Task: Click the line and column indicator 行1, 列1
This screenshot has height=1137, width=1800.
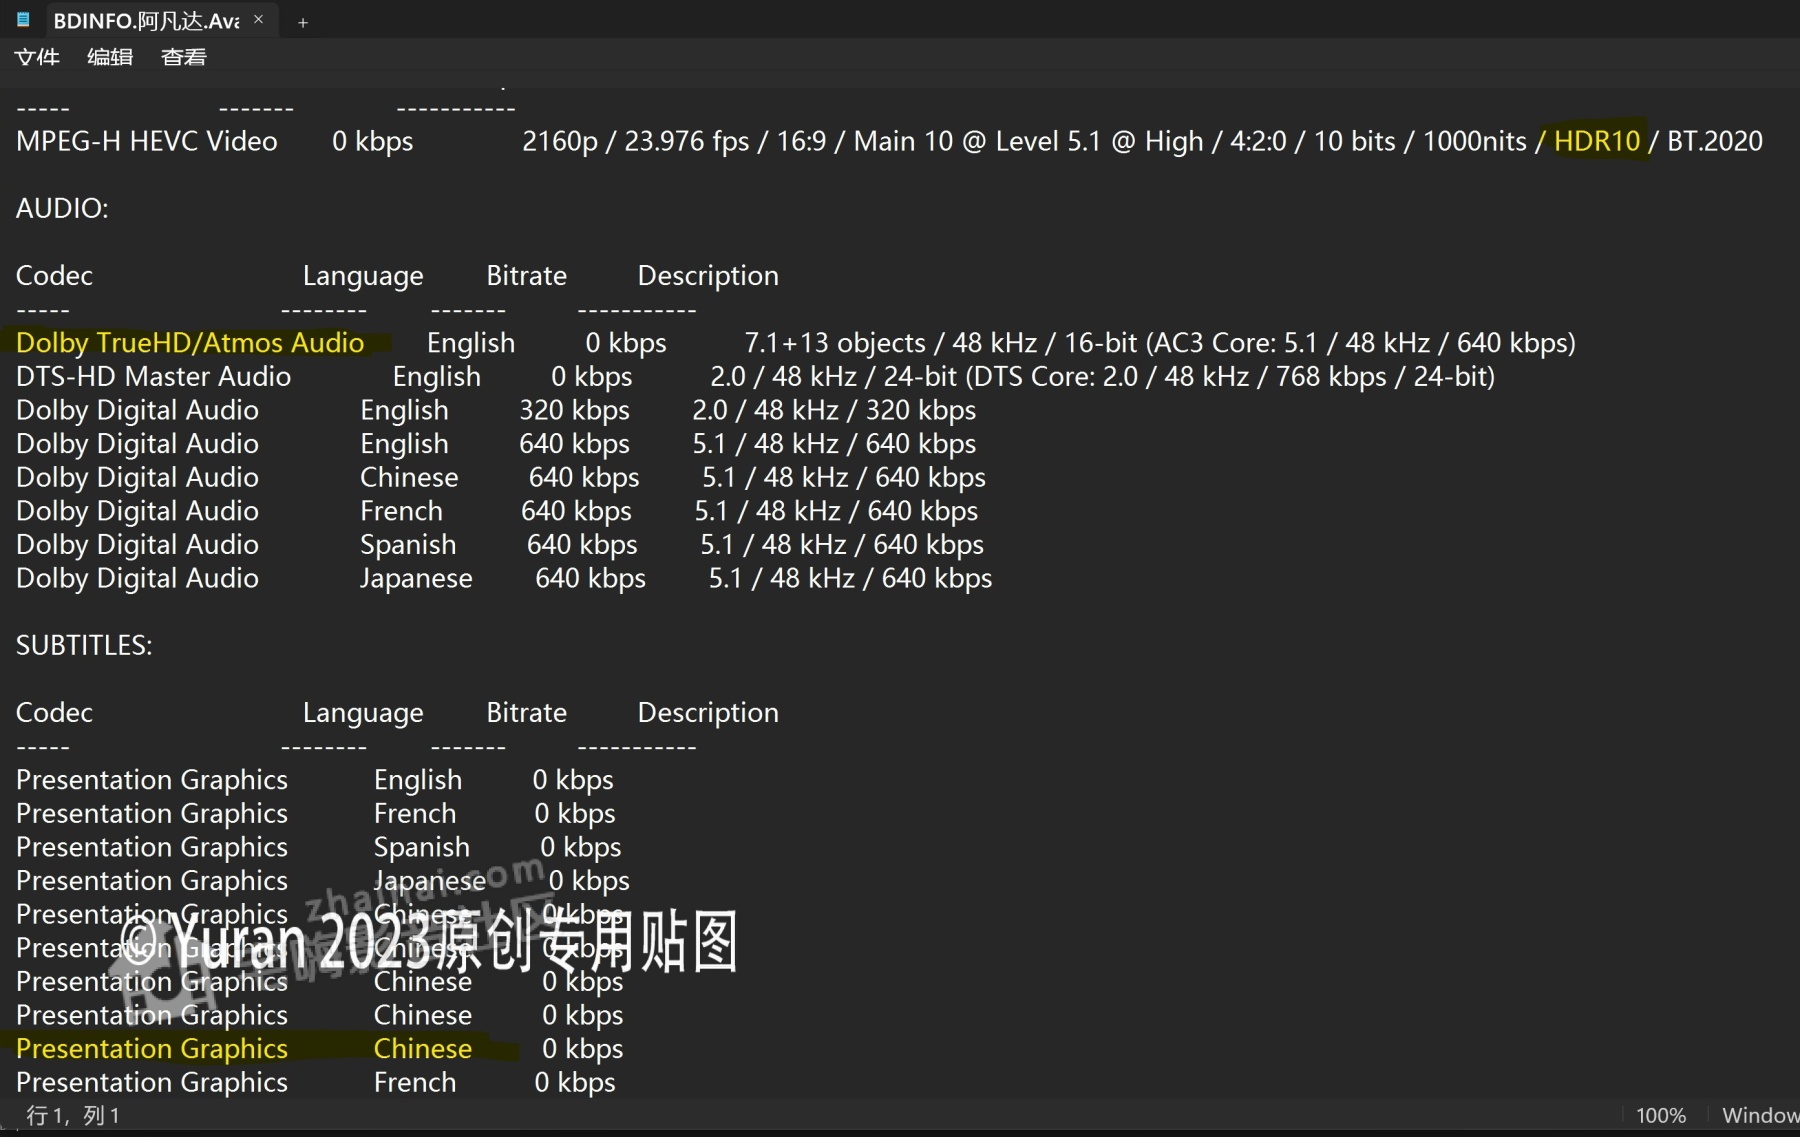Action: point(73,1115)
